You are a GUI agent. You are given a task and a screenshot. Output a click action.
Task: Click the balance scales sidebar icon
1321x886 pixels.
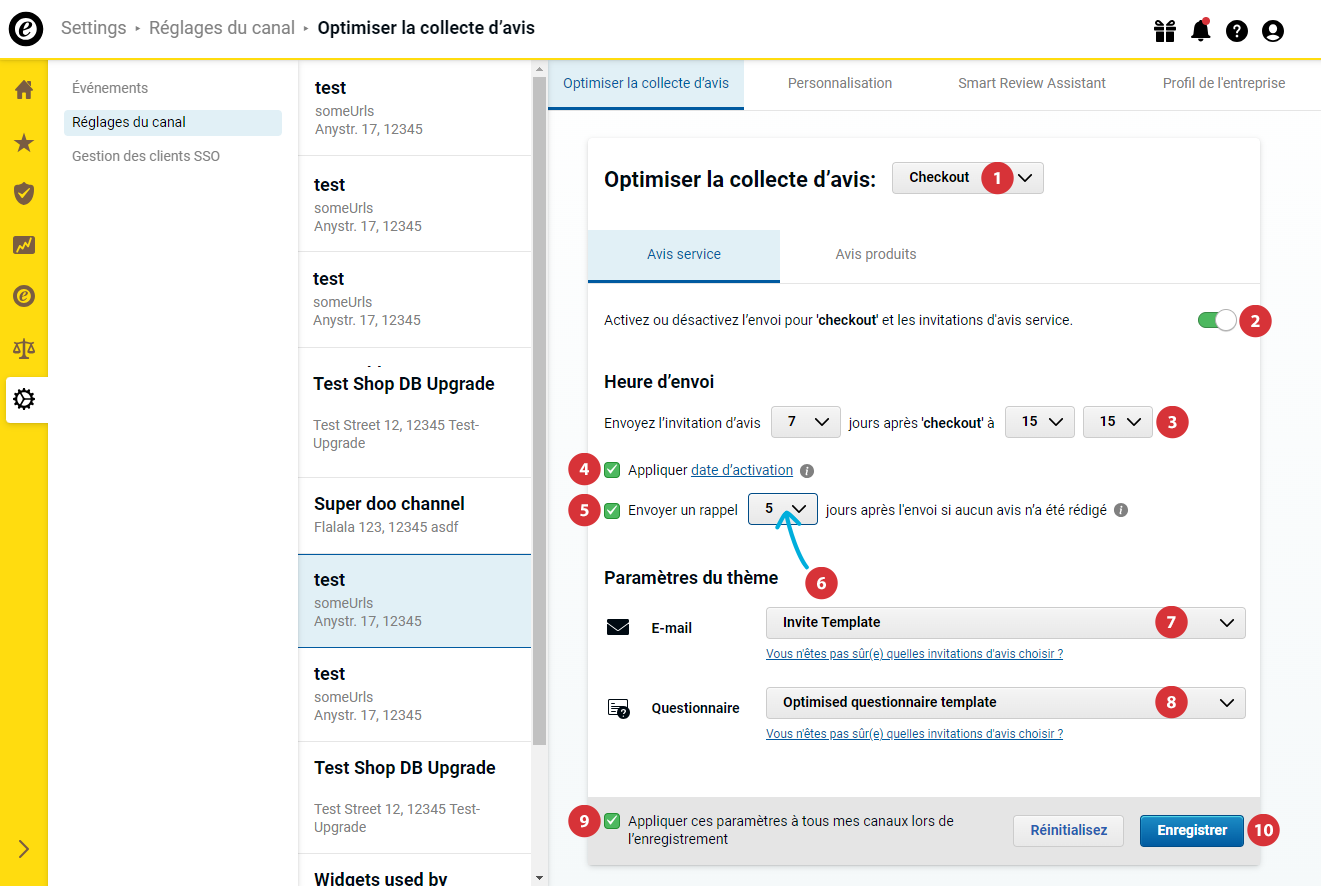(24, 348)
